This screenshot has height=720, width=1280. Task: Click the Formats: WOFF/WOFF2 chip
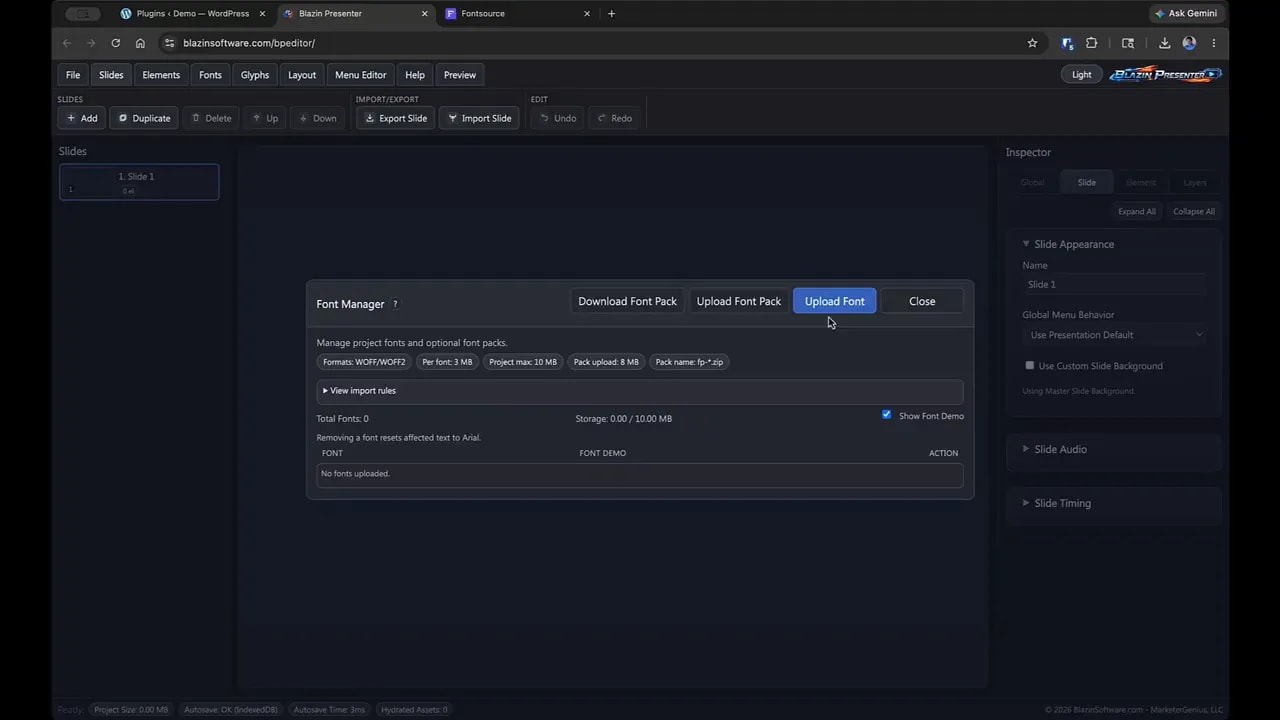click(x=364, y=362)
